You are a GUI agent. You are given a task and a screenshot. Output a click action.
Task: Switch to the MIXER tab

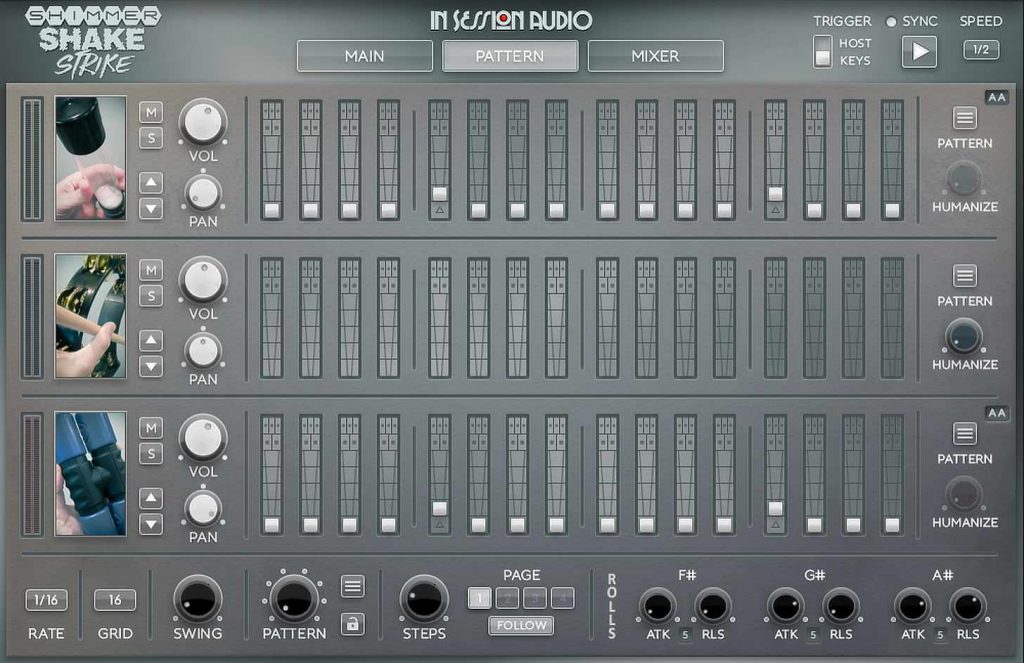(x=656, y=56)
